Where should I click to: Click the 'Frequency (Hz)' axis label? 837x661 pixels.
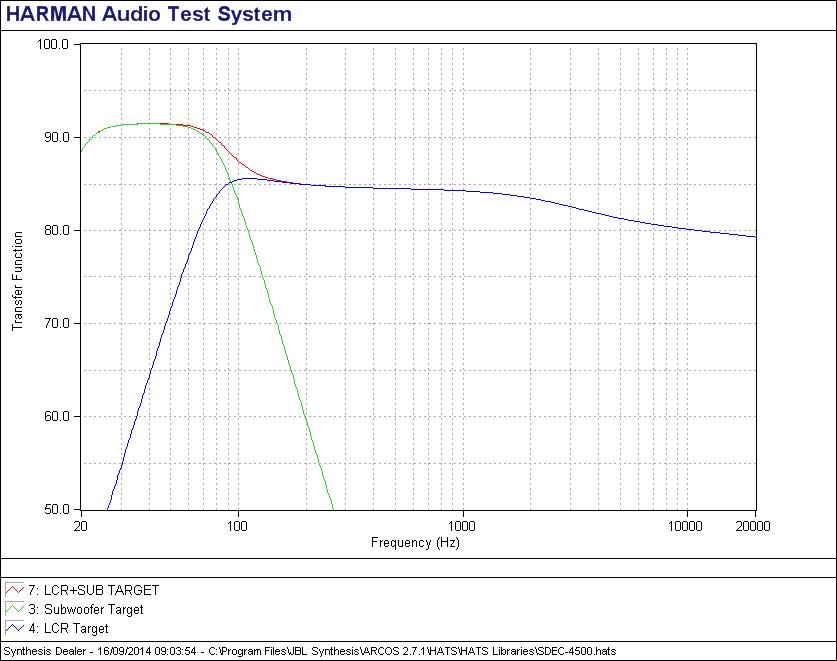415,542
